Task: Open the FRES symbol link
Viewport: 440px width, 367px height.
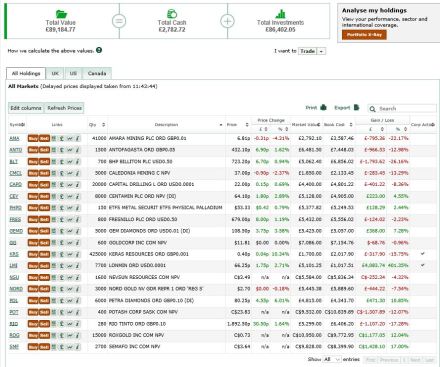Action: tap(15, 219)
